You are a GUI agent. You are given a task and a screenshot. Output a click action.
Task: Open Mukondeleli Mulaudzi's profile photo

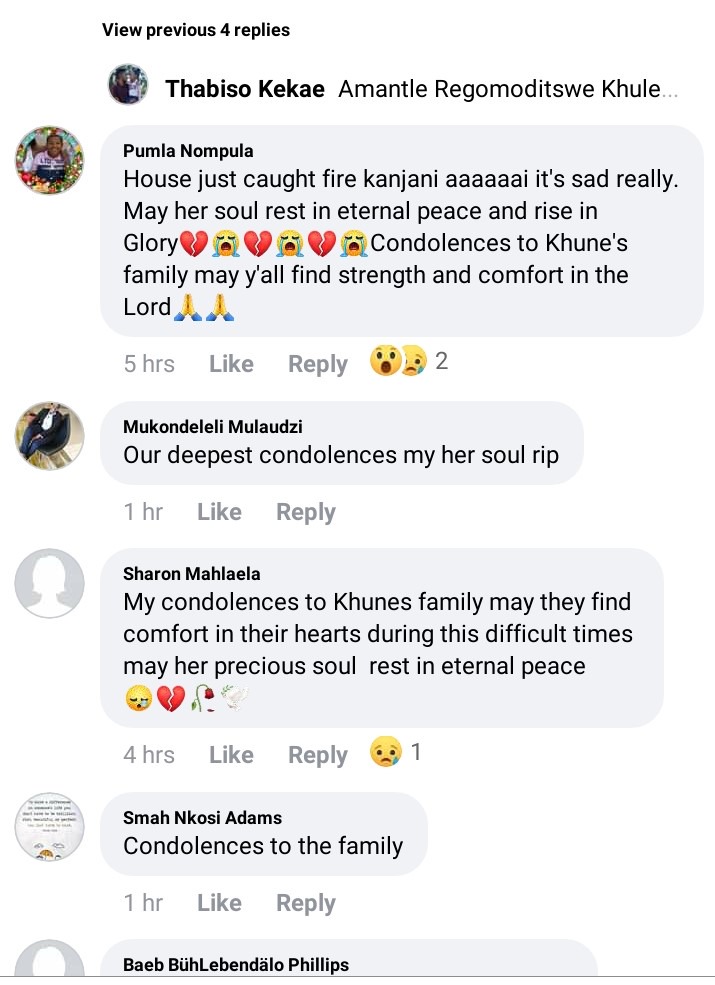[50, 436]
